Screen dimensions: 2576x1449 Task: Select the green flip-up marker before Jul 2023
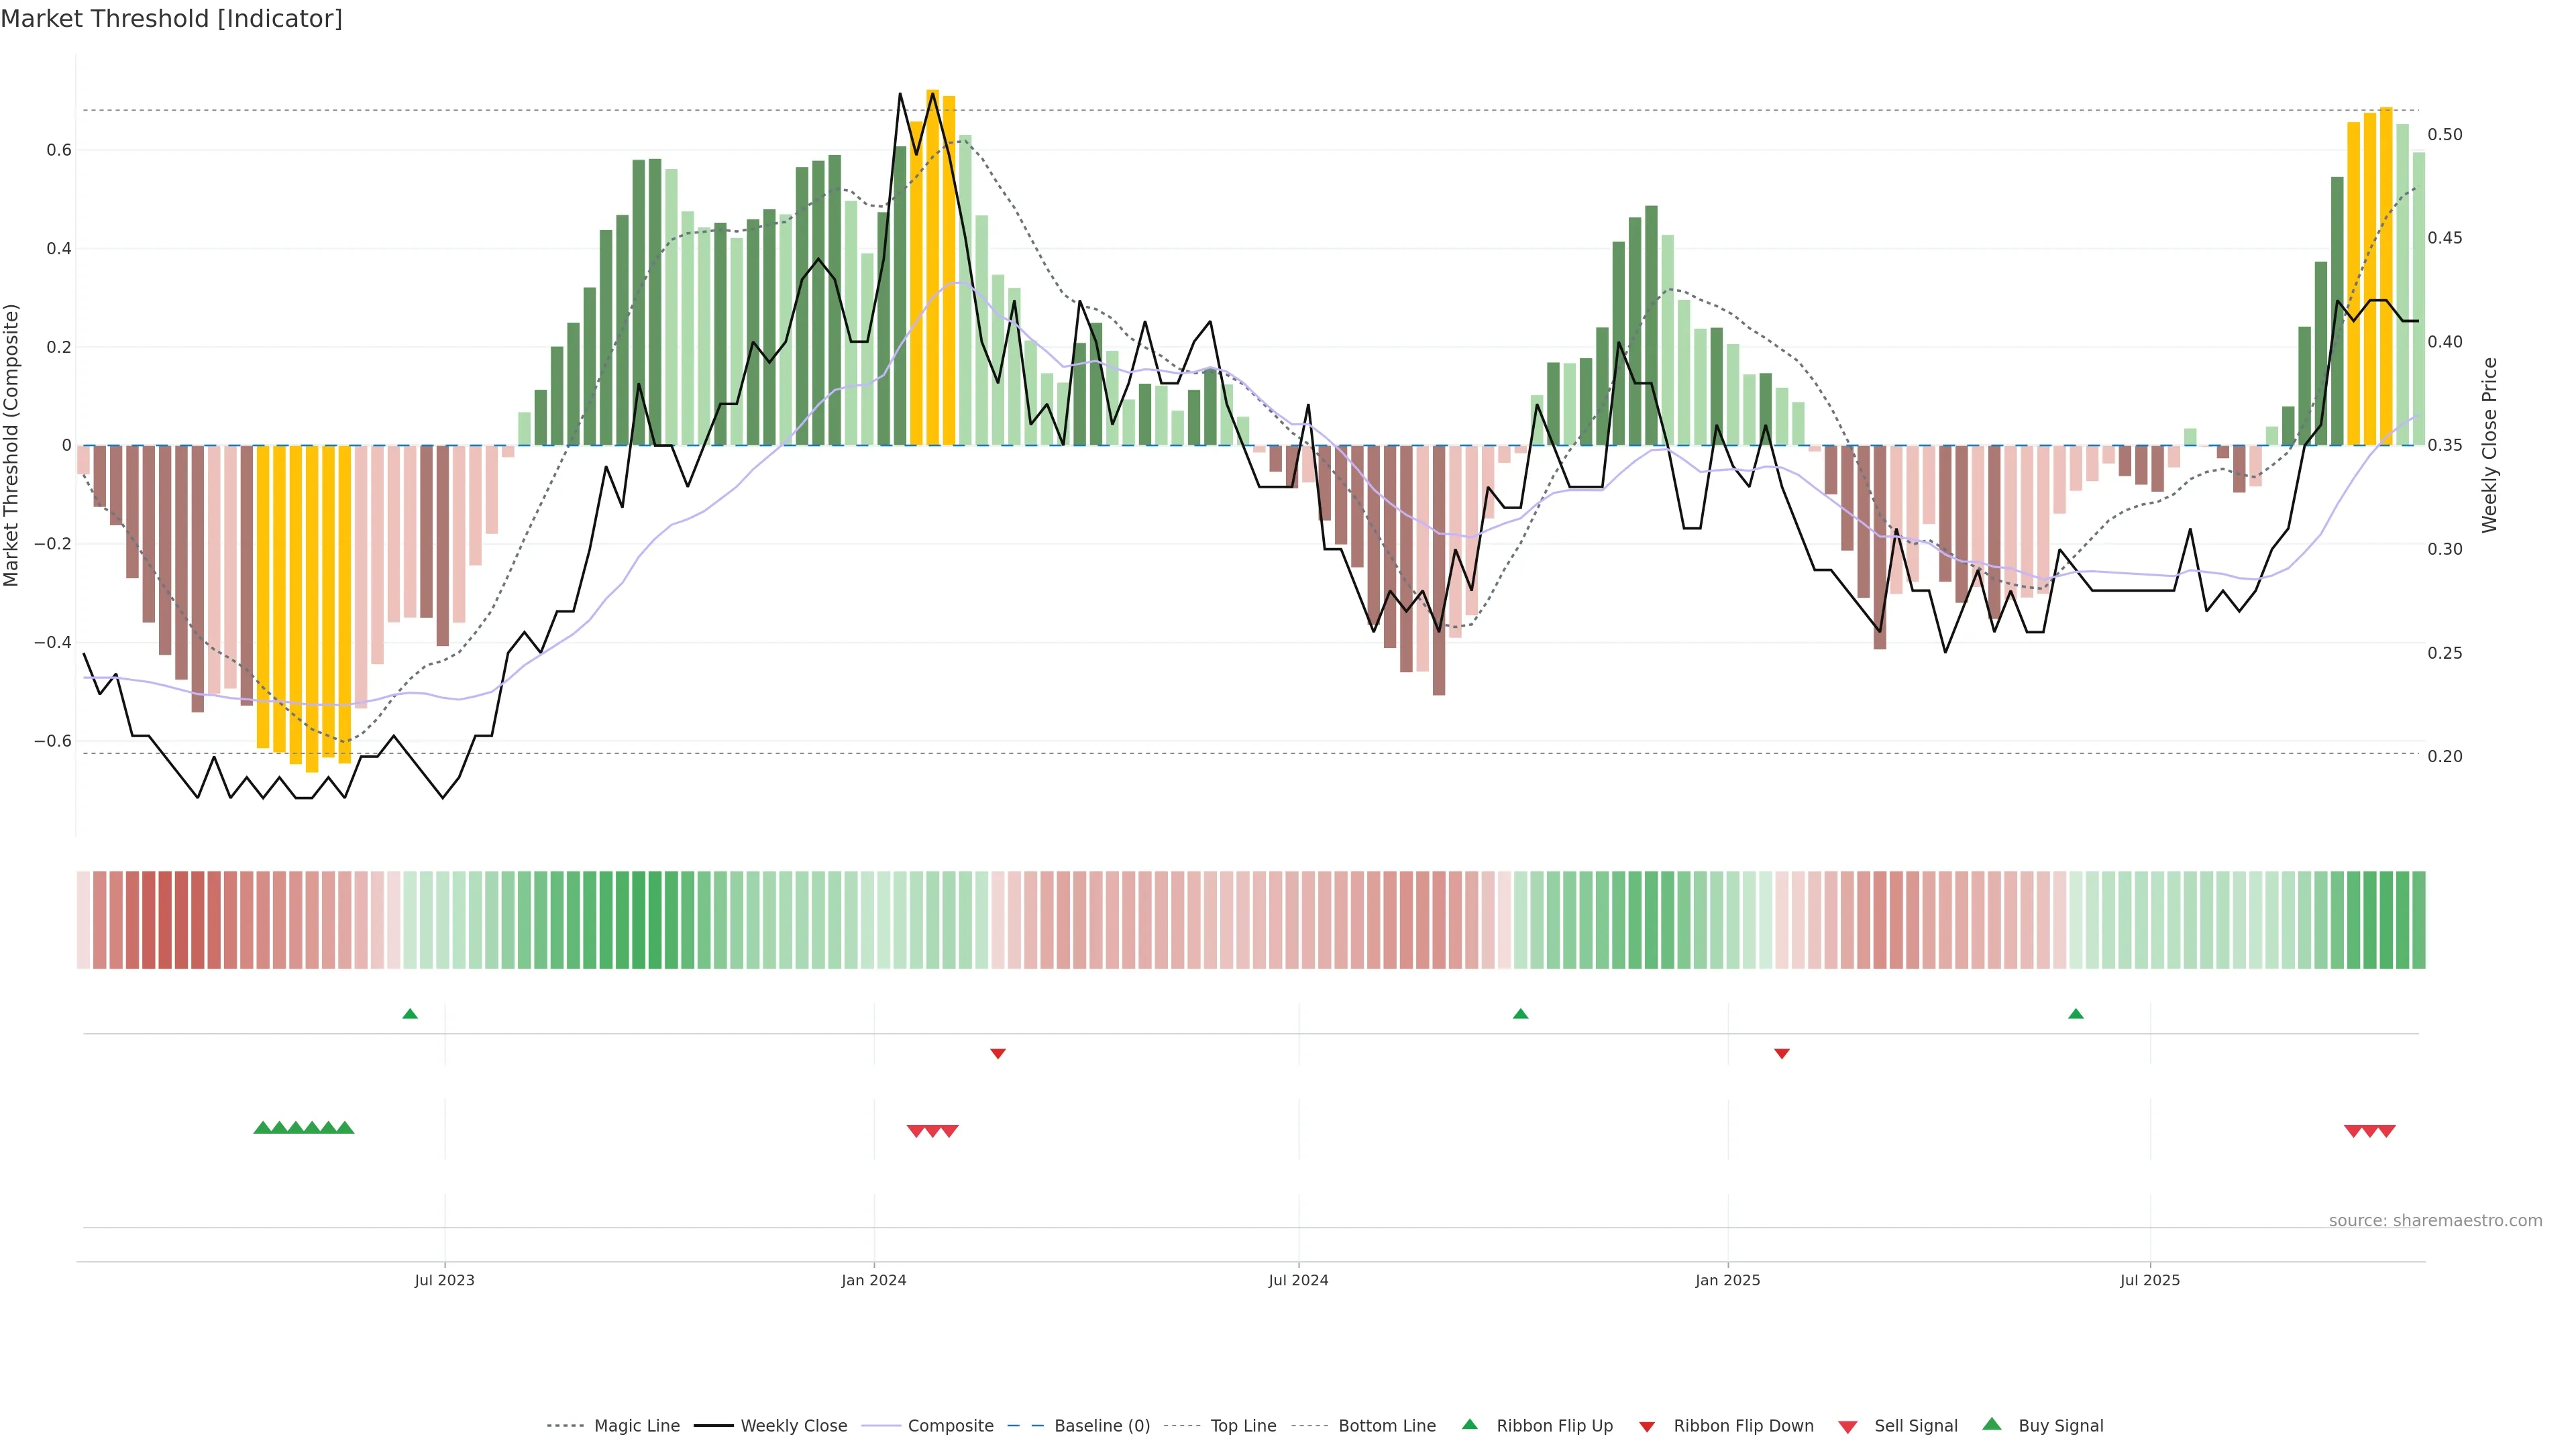pyautogui.click(x=410, y=1014)
